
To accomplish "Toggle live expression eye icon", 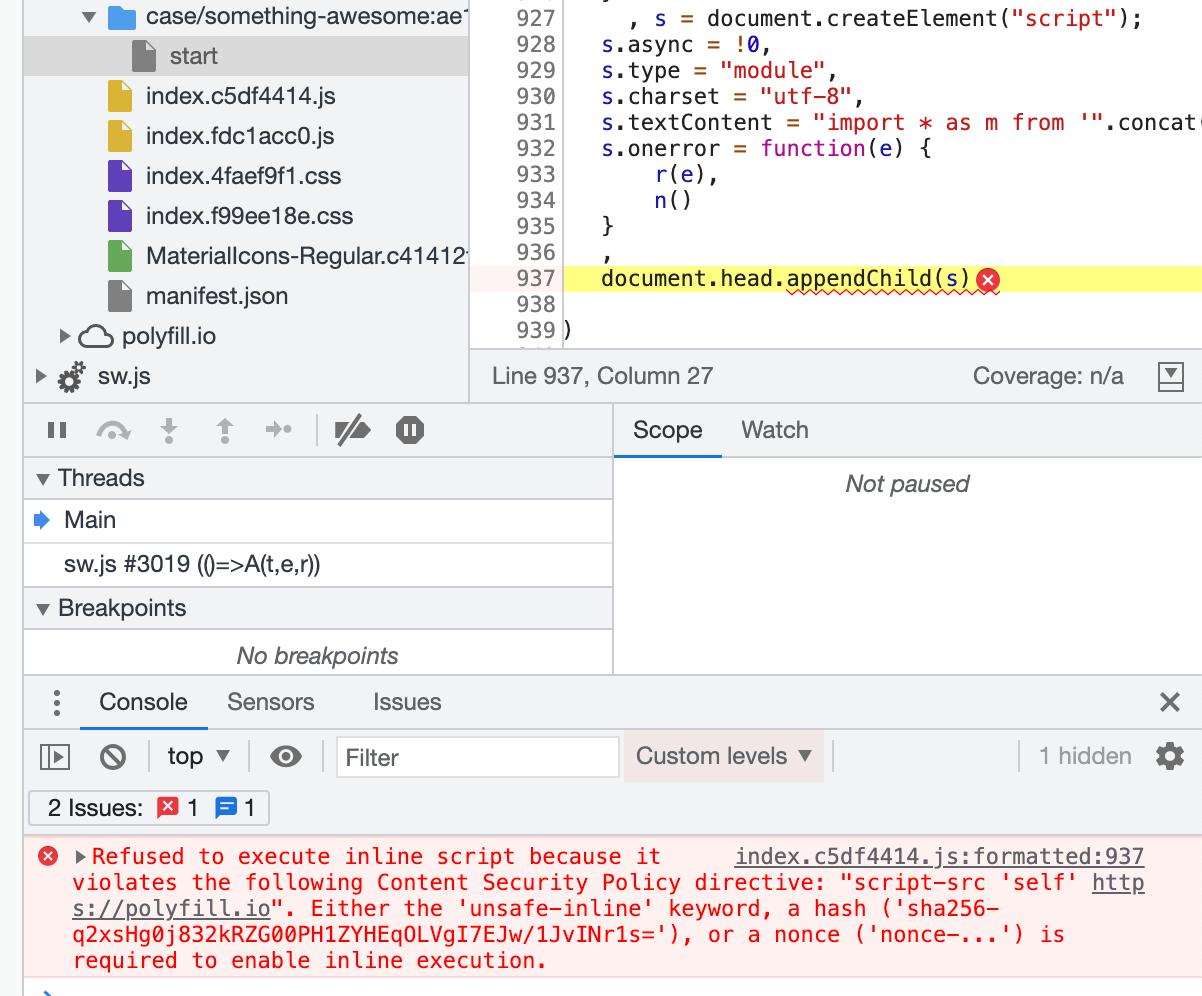I will [x=286, y=757].
